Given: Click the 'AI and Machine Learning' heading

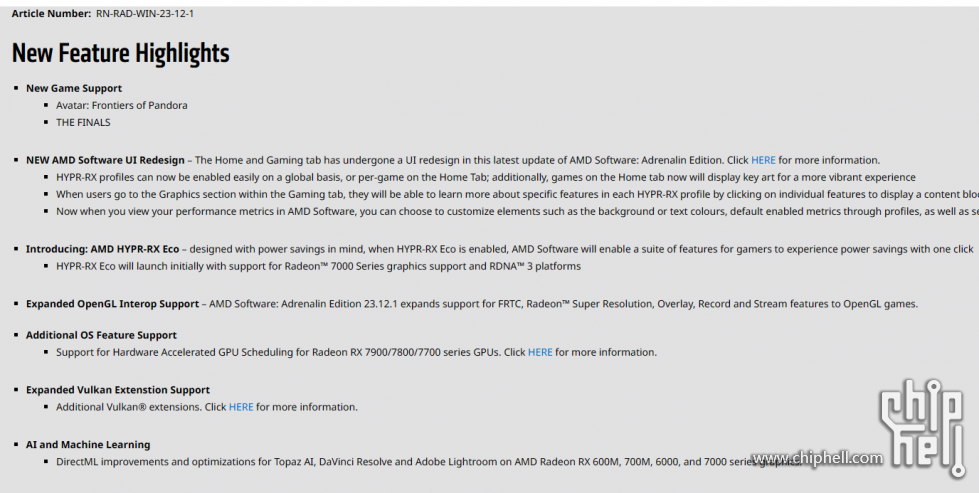Looking at the screenshot, I should point(88,445).
